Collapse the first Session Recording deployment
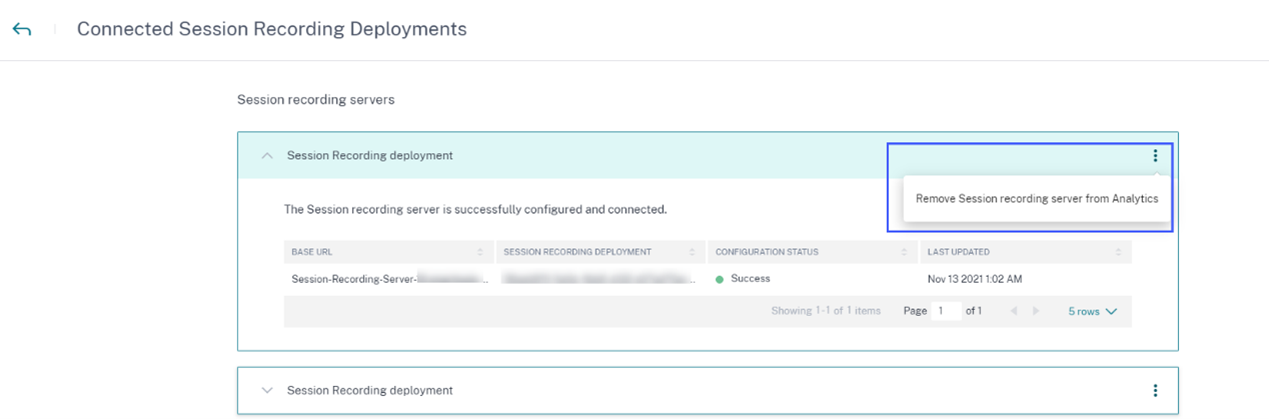1269x419 pixels. [266, 155]
